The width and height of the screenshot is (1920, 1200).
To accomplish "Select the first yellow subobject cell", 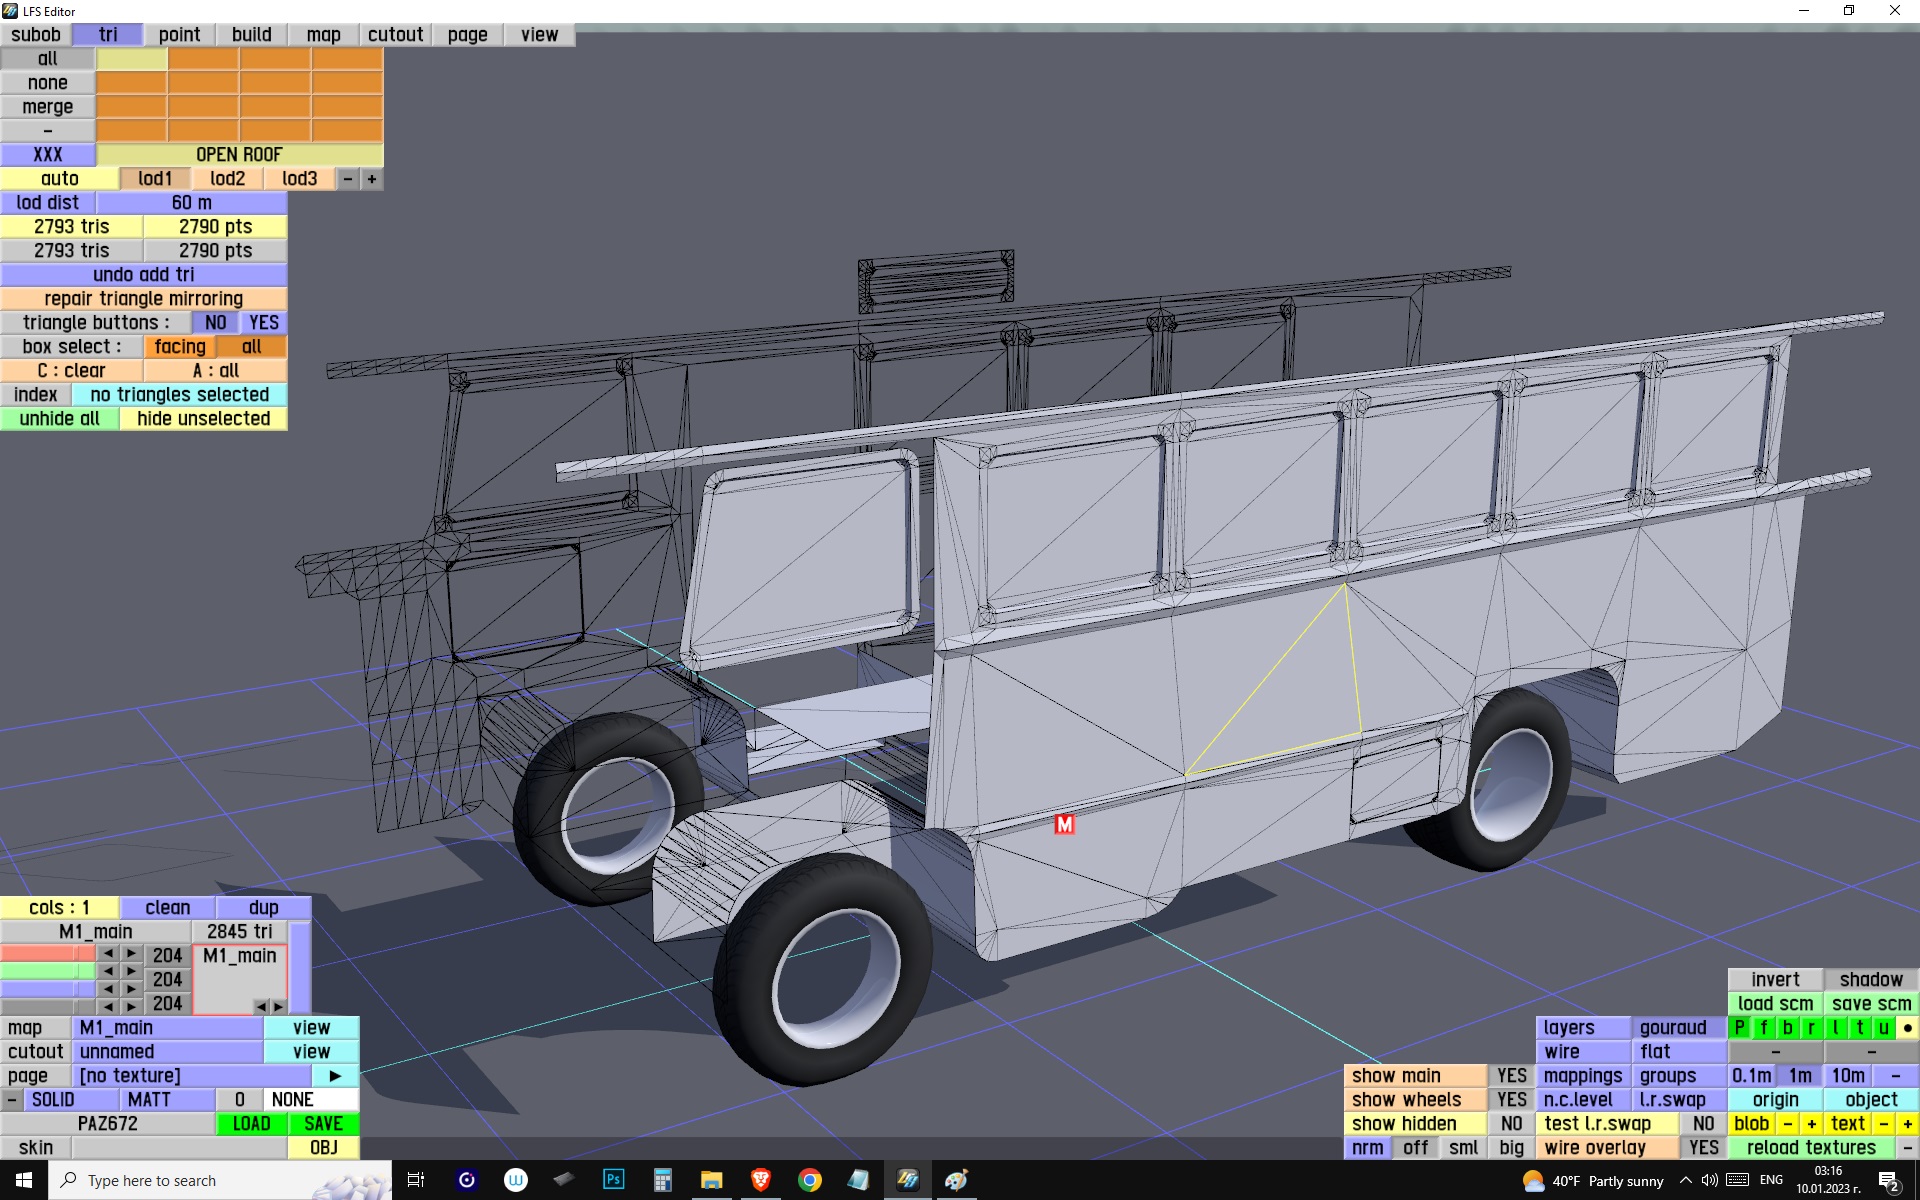I will coord(131,59).
